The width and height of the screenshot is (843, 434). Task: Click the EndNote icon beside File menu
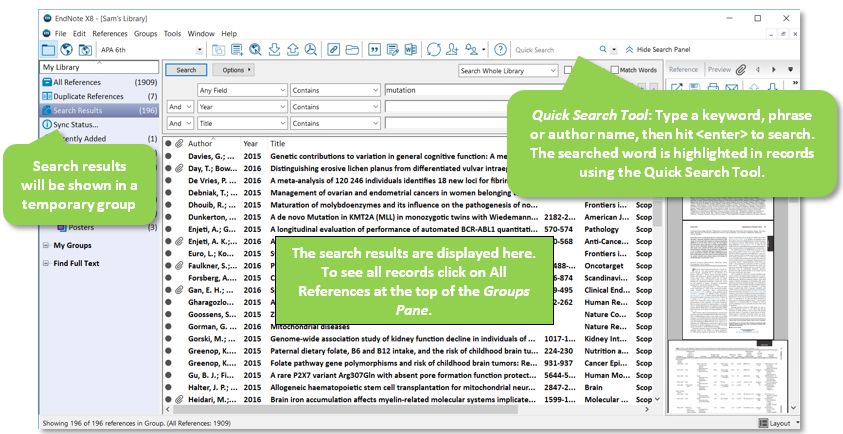(x=47, y=33)
